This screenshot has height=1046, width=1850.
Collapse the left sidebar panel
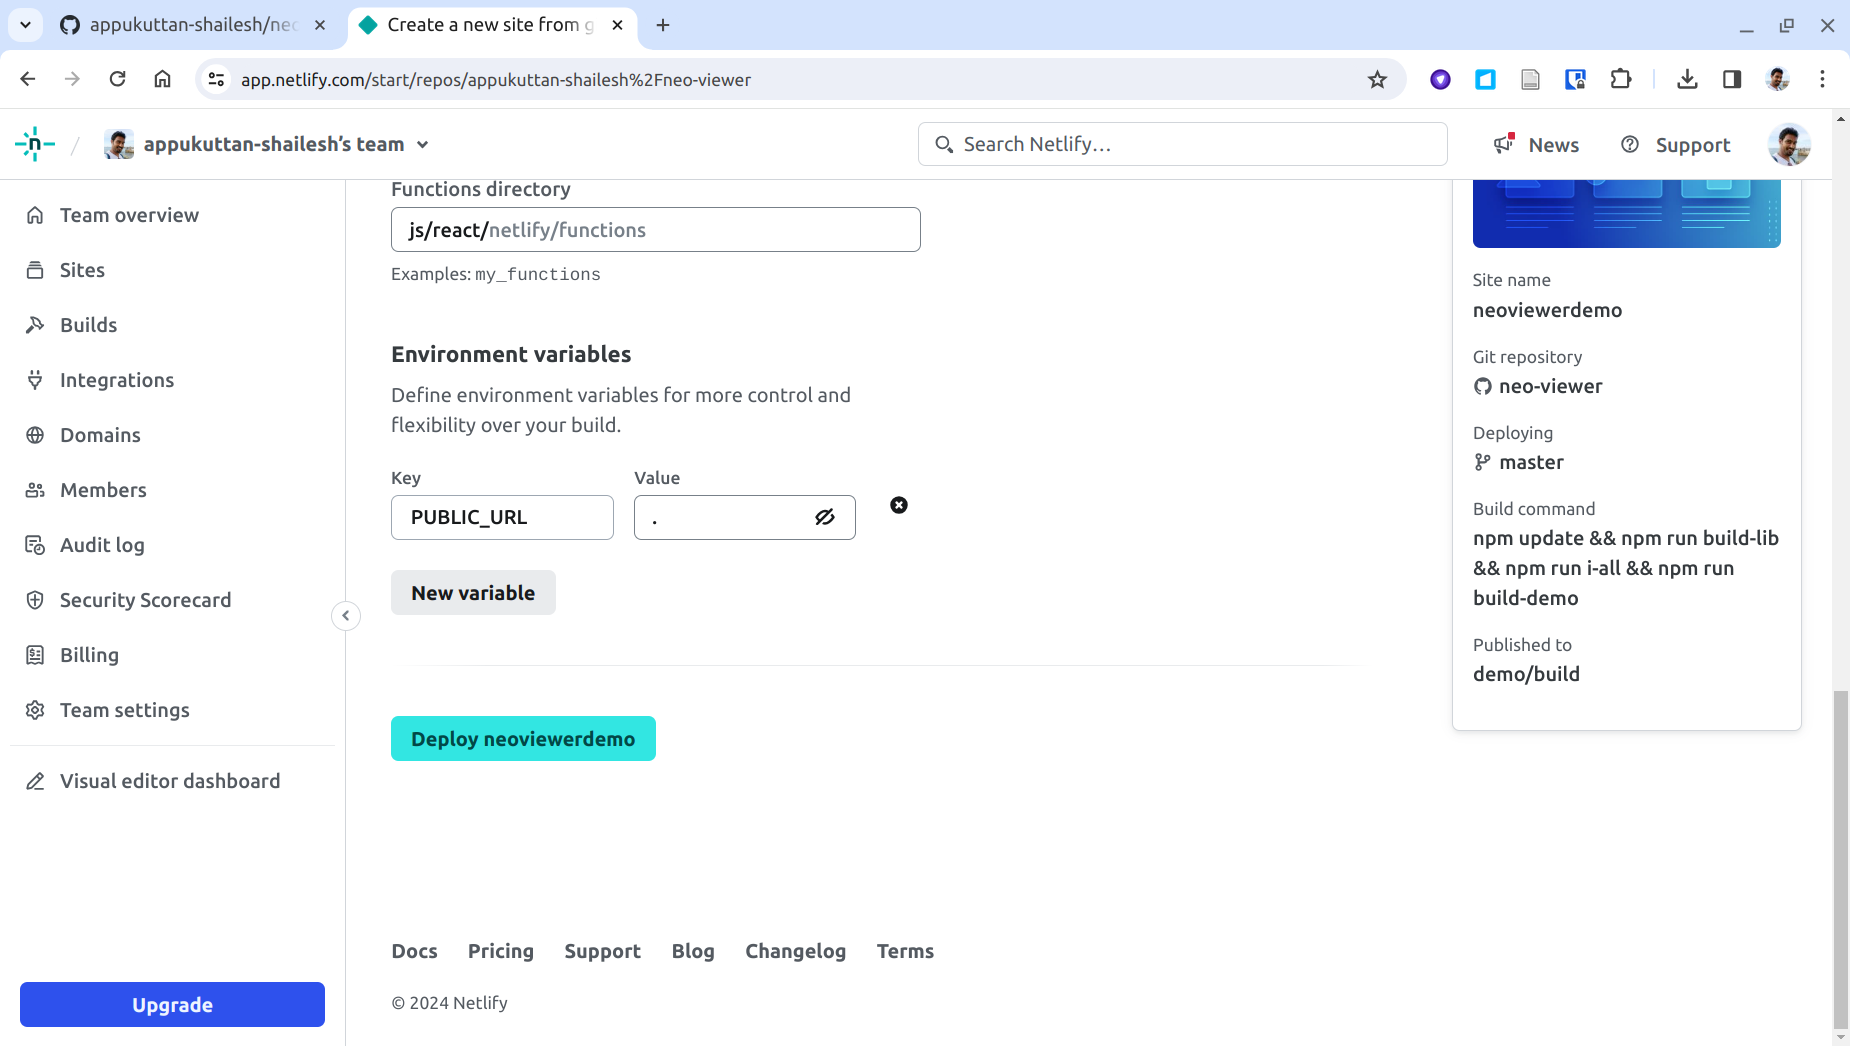345,615
